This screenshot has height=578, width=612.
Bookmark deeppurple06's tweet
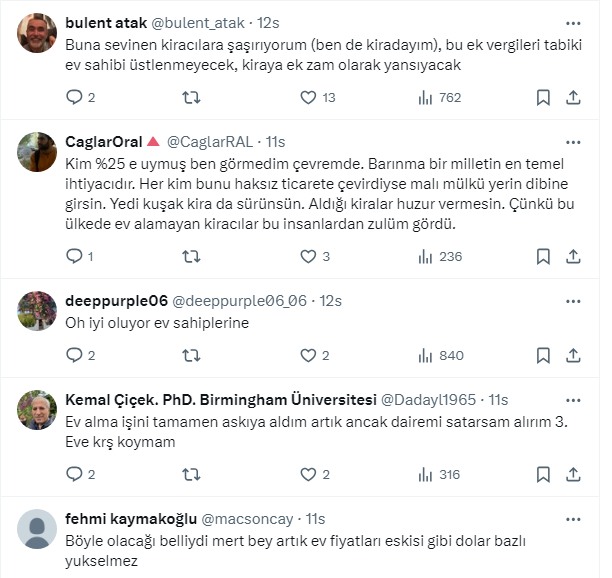543,355
